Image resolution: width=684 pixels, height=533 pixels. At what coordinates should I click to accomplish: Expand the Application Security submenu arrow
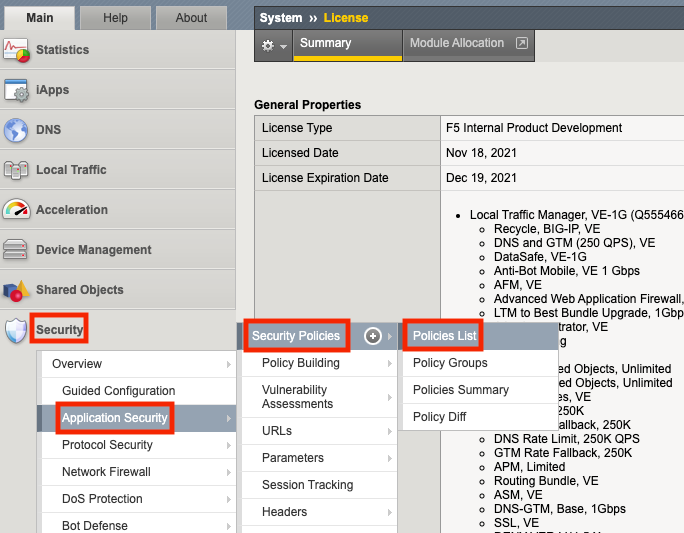pos(229,418)
